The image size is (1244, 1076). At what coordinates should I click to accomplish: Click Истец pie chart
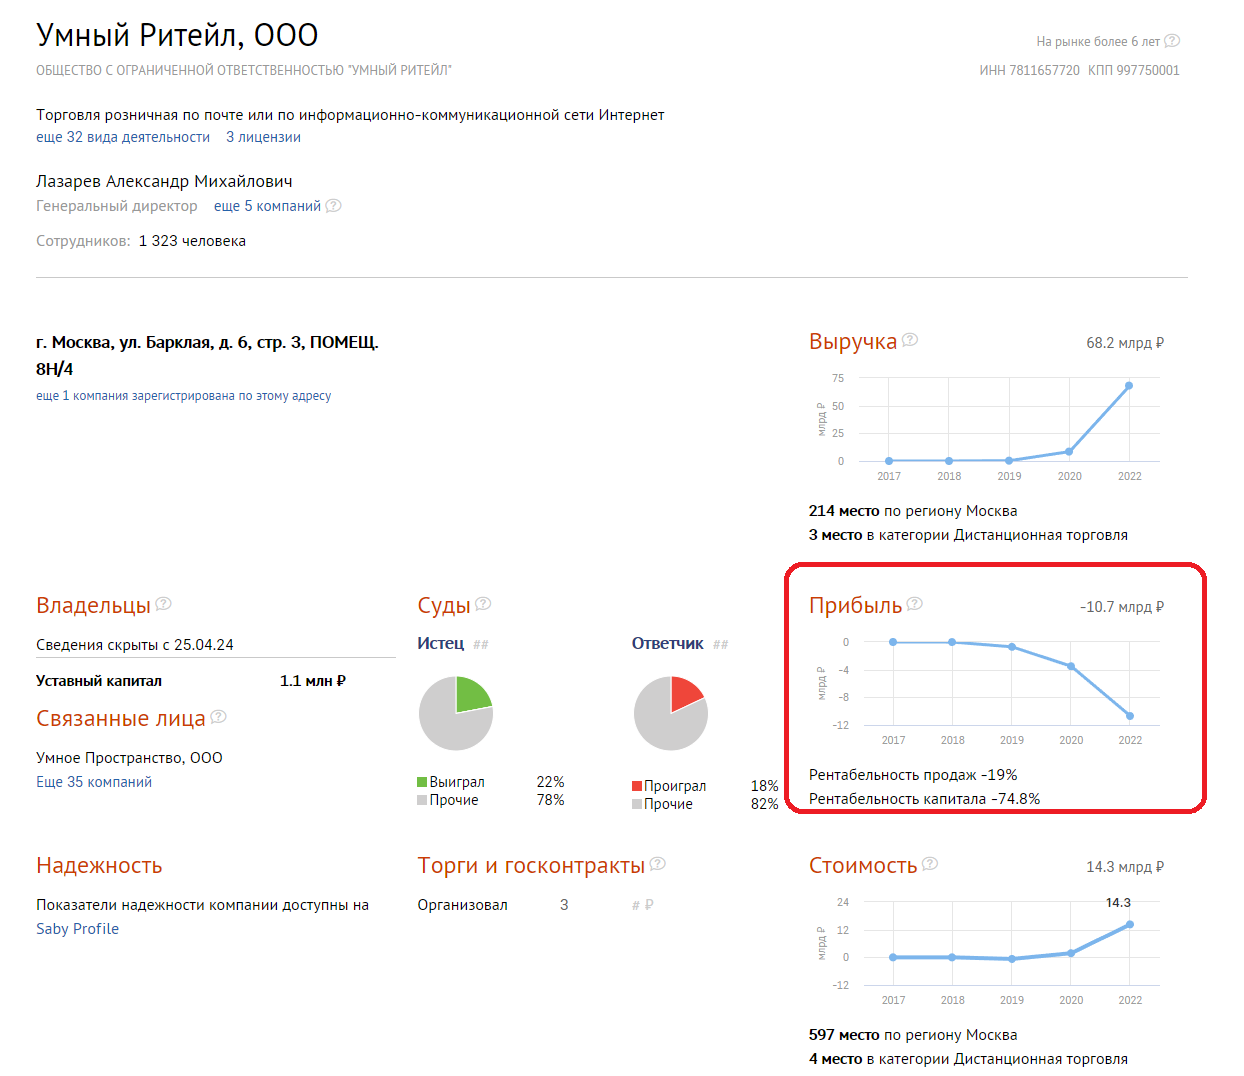pyautogui.click(x=456, y=713)
